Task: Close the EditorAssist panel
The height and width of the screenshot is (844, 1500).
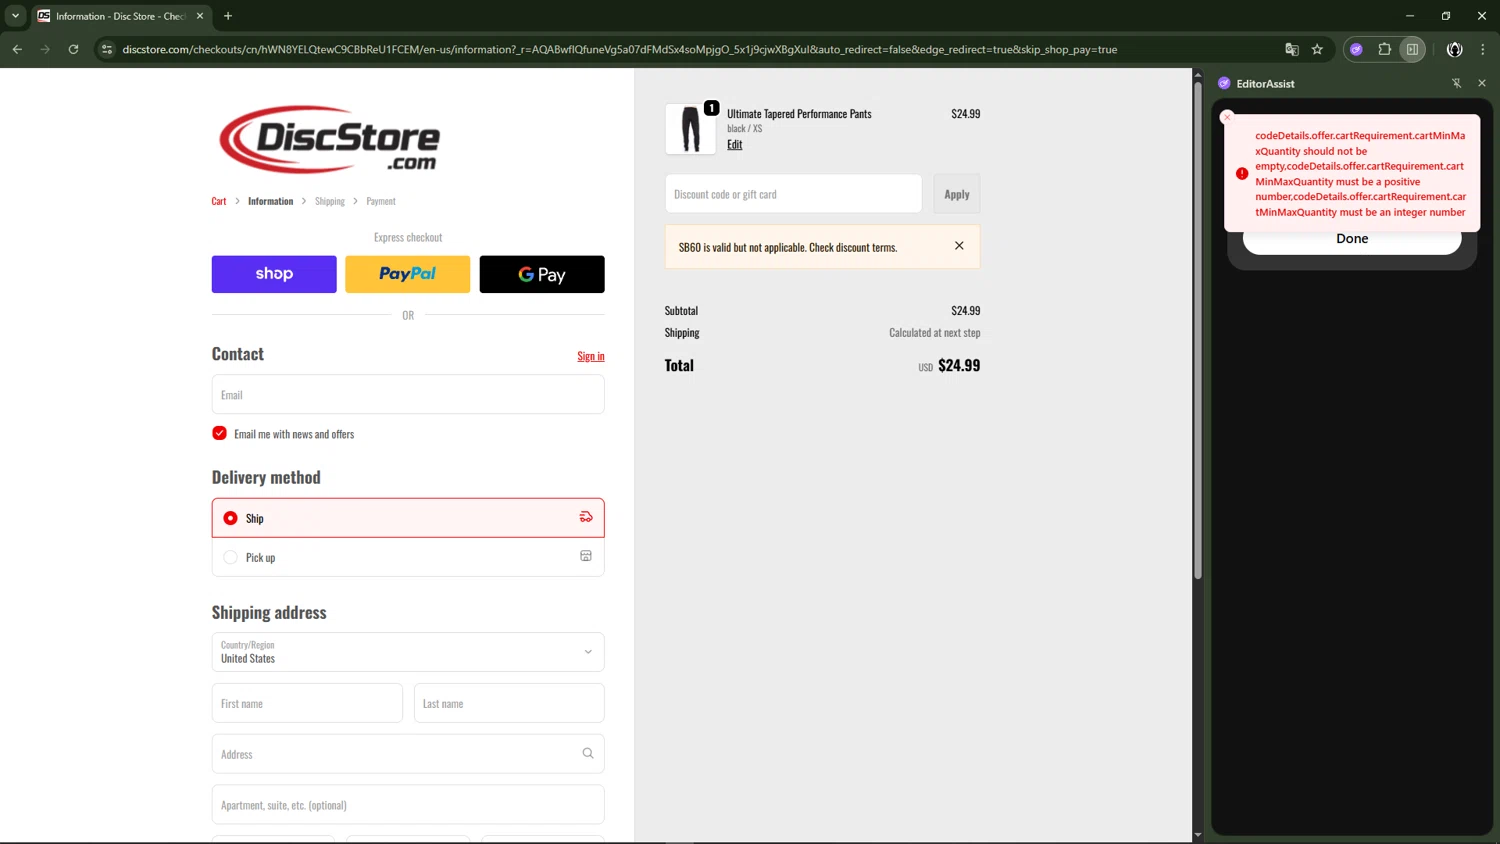Action: point(1482,83)
